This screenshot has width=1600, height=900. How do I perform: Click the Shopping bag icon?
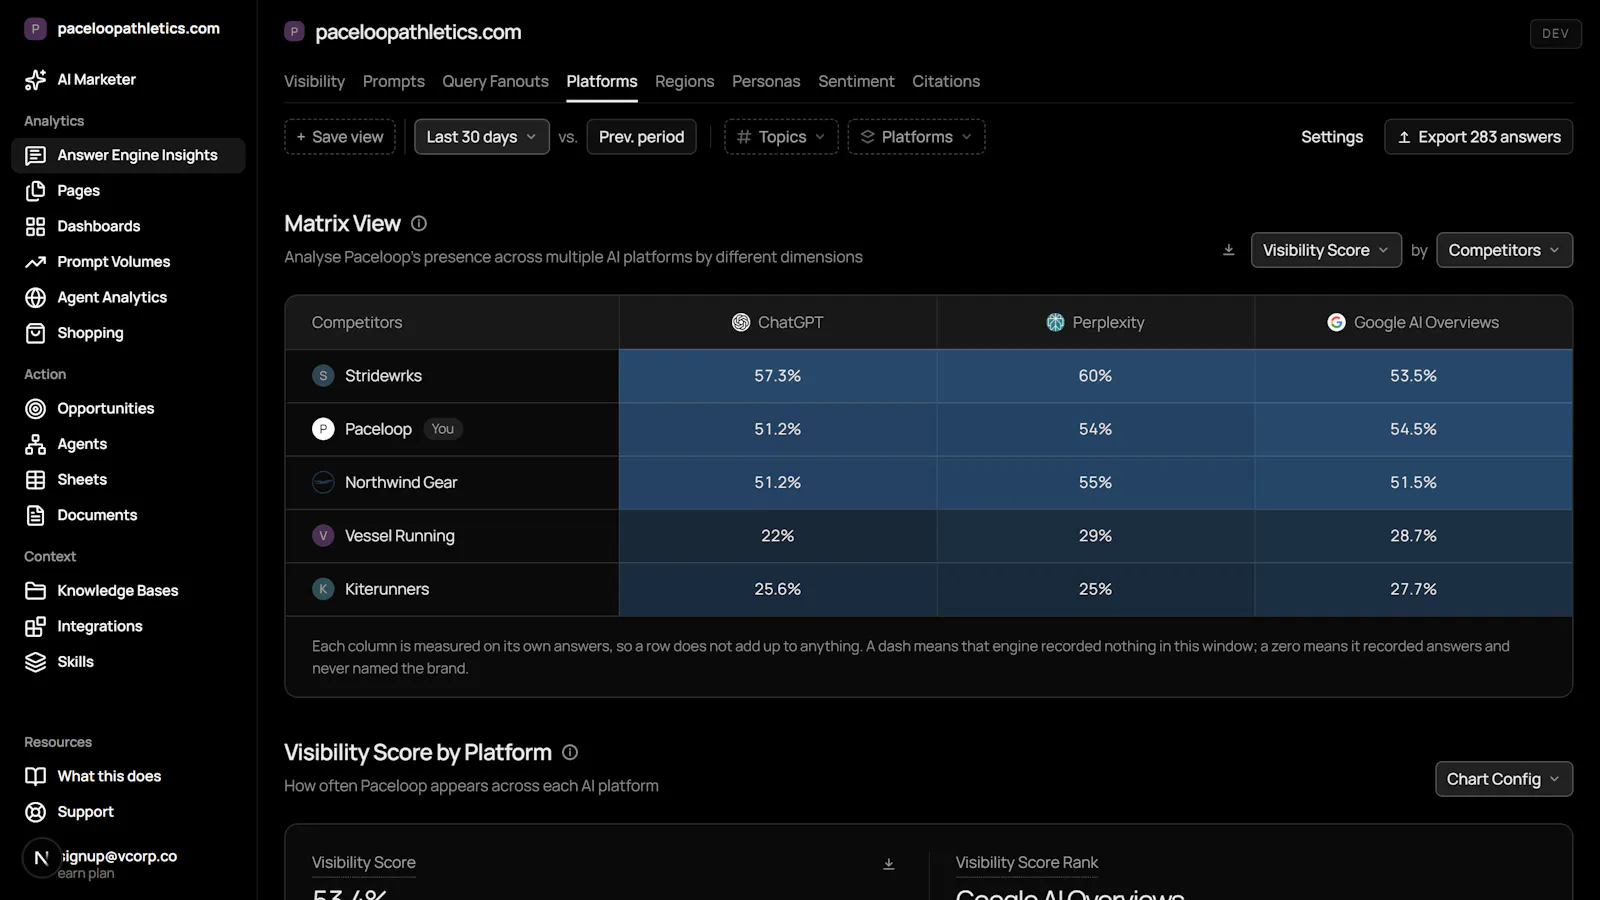click(36, 333)
